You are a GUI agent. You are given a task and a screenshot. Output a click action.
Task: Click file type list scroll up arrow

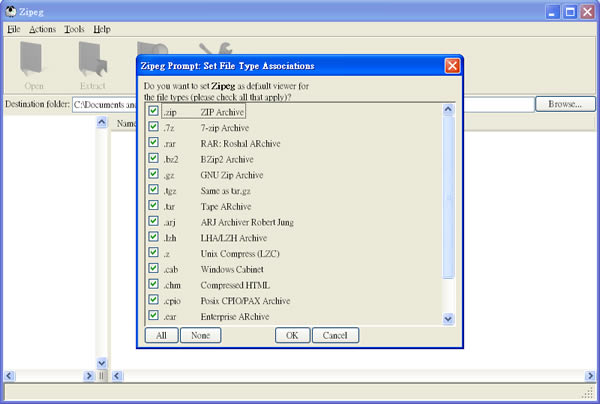pyautogui.click(x=448, y=110)
